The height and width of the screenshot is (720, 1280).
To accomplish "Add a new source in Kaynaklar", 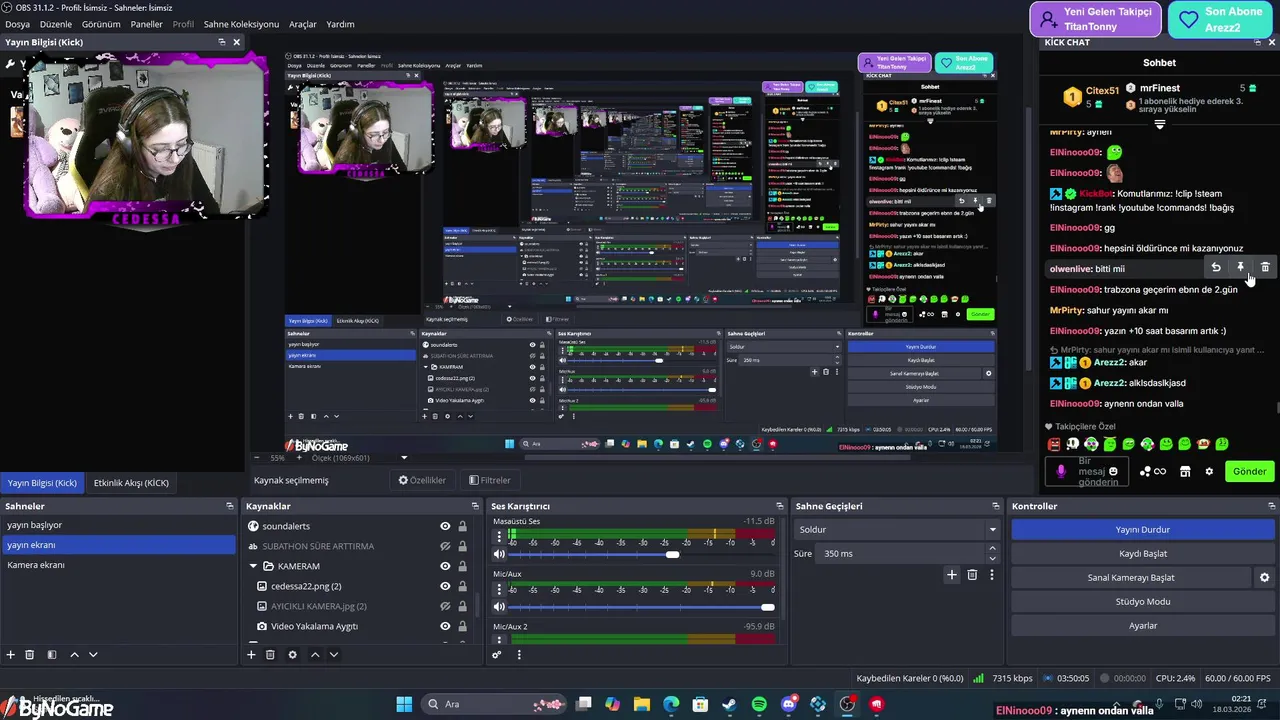I will point(251,654).
